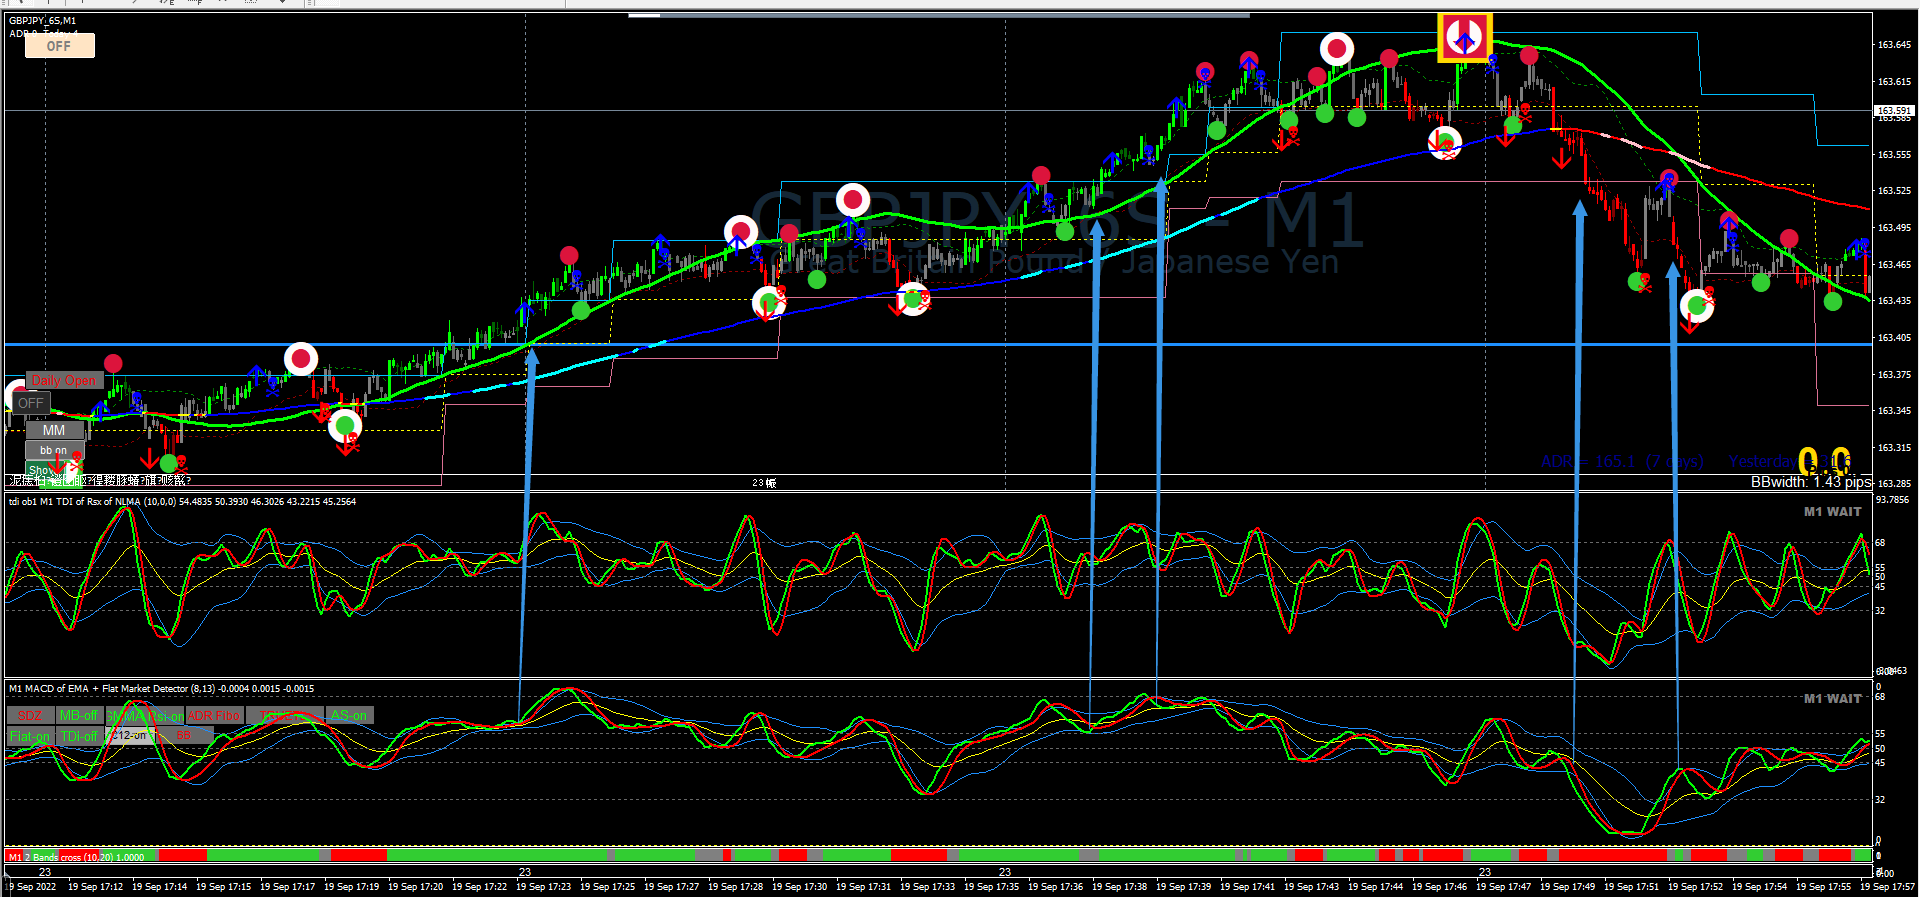Click the current price label 163.591
Image resolution: width=1920 pixels, height=897 pixels.
1894,110
